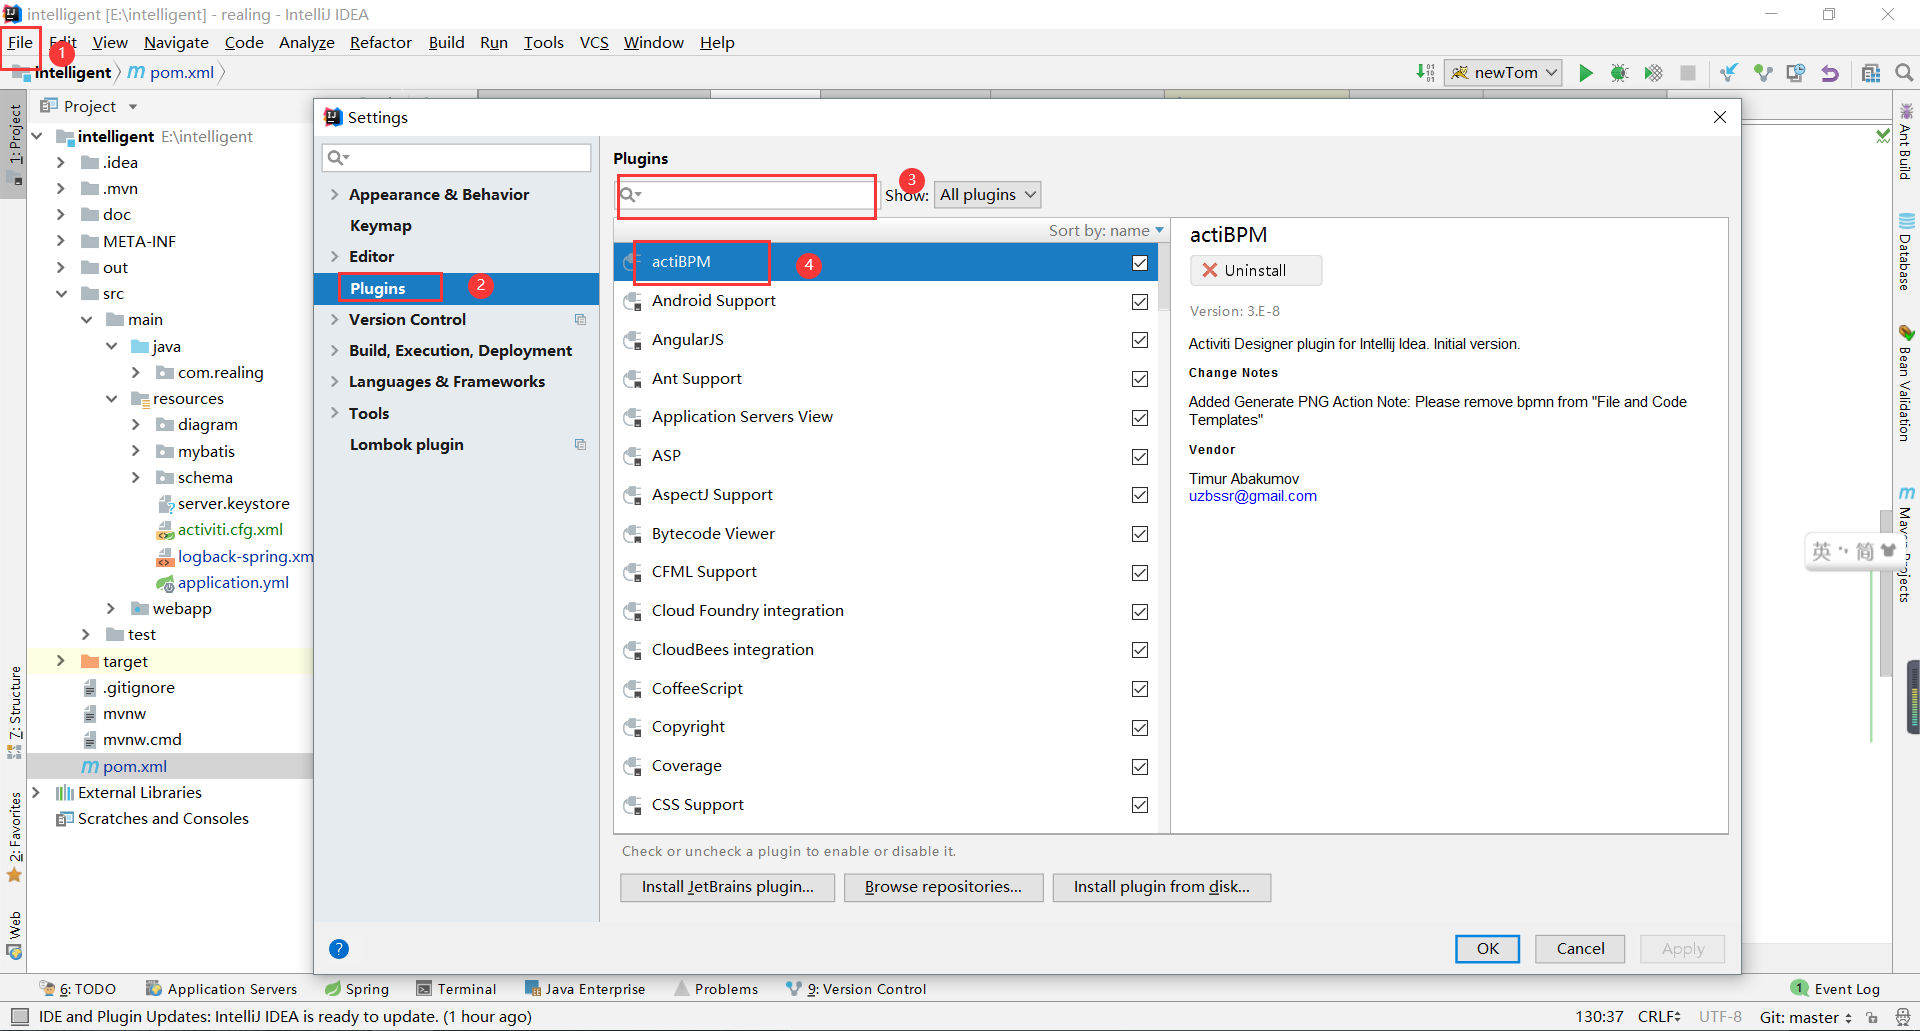1920x1031 pixels.
Task: Disable the Android Support plugin checkbox
Action: pyautogui.click(x=1140, y=302)
